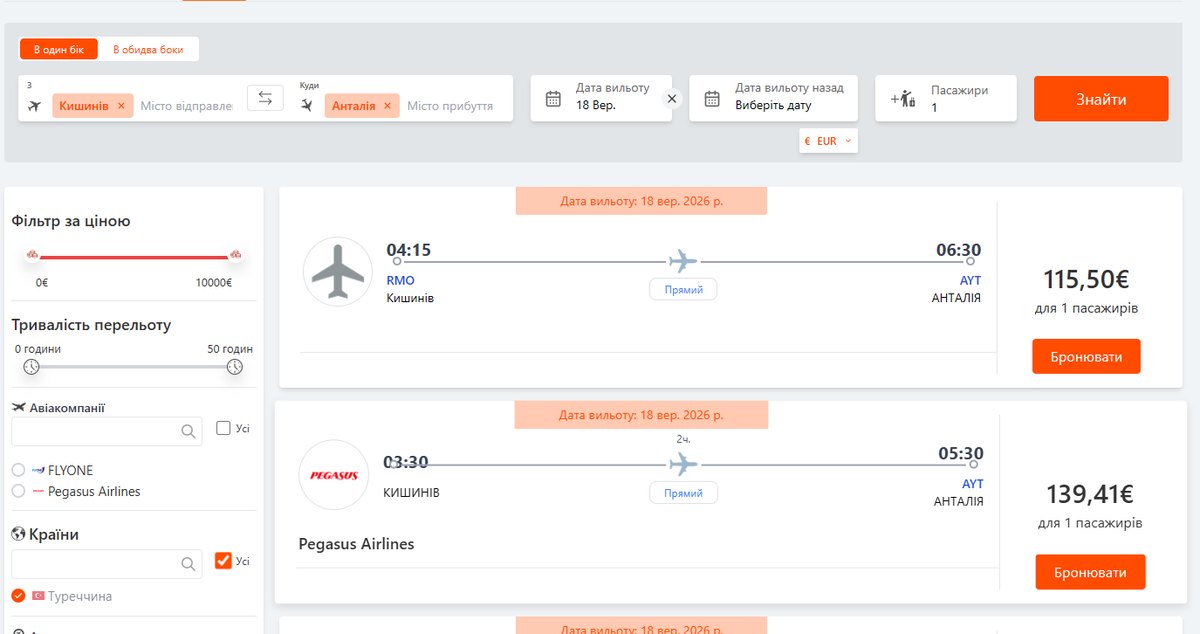The height and width of the screenshot is (634, 1200).
Task: Swap departure and arrival cities icon
Action: tap(265, 98)
